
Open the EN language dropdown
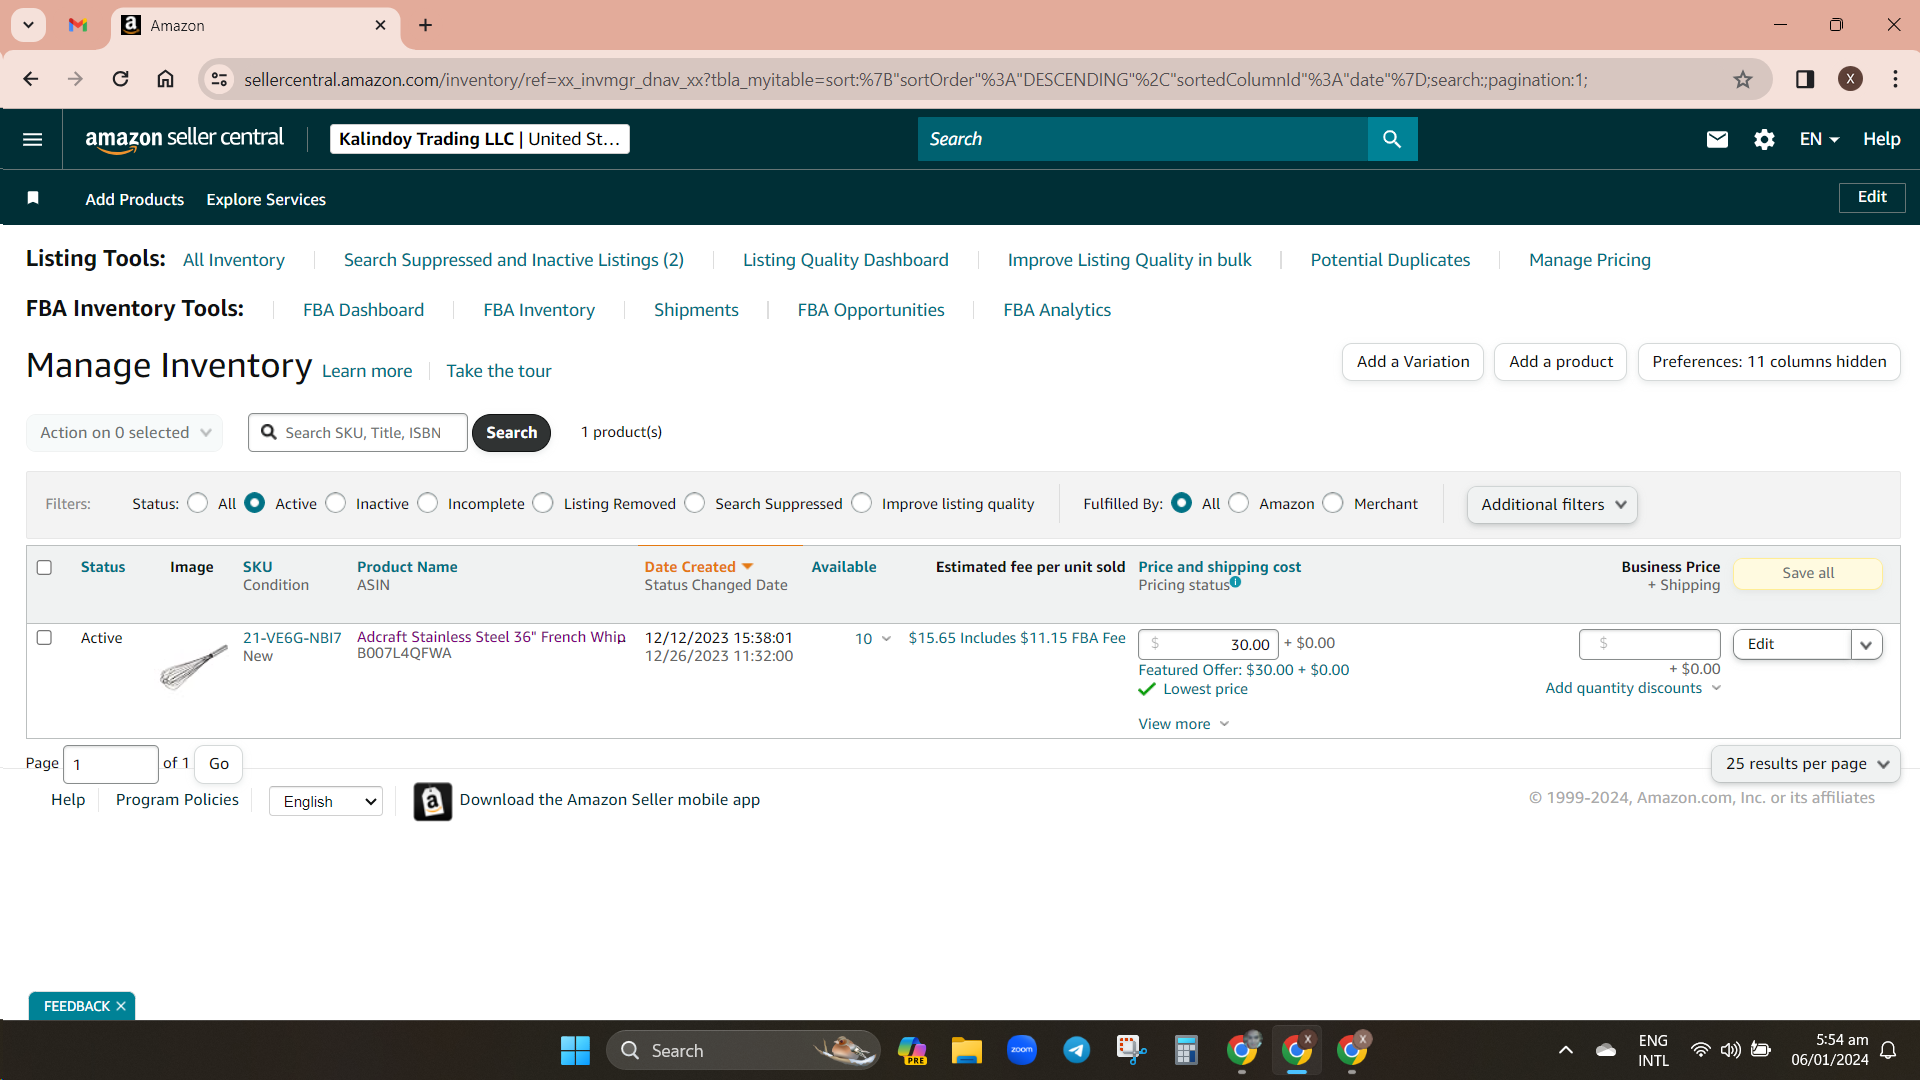click(1819, 139)
